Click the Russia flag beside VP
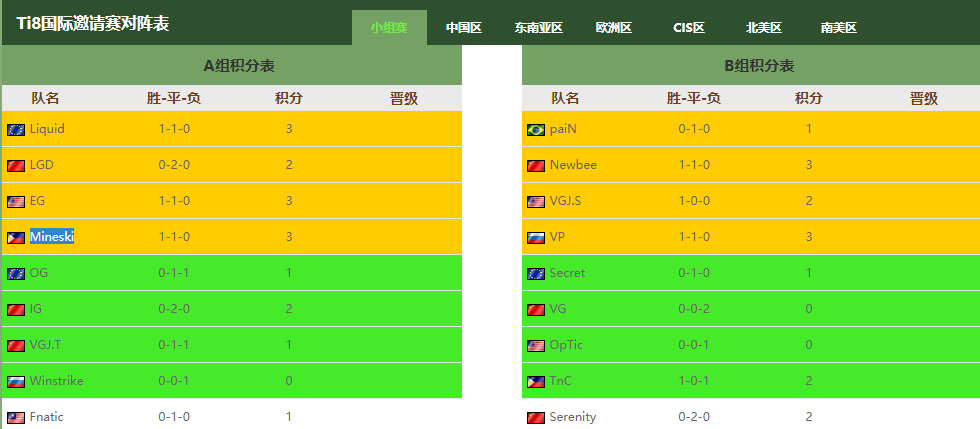The height and width of the screenshot is (429, 980). click(x=536, y=238)
